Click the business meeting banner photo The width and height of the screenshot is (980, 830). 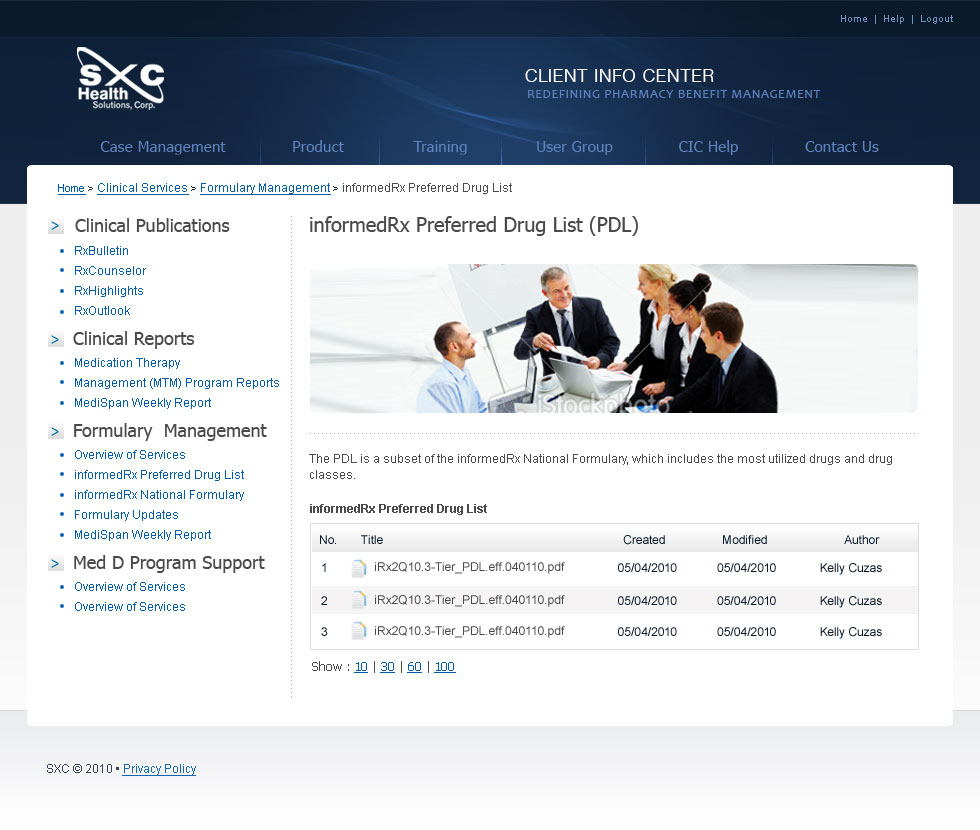point(613,338)
